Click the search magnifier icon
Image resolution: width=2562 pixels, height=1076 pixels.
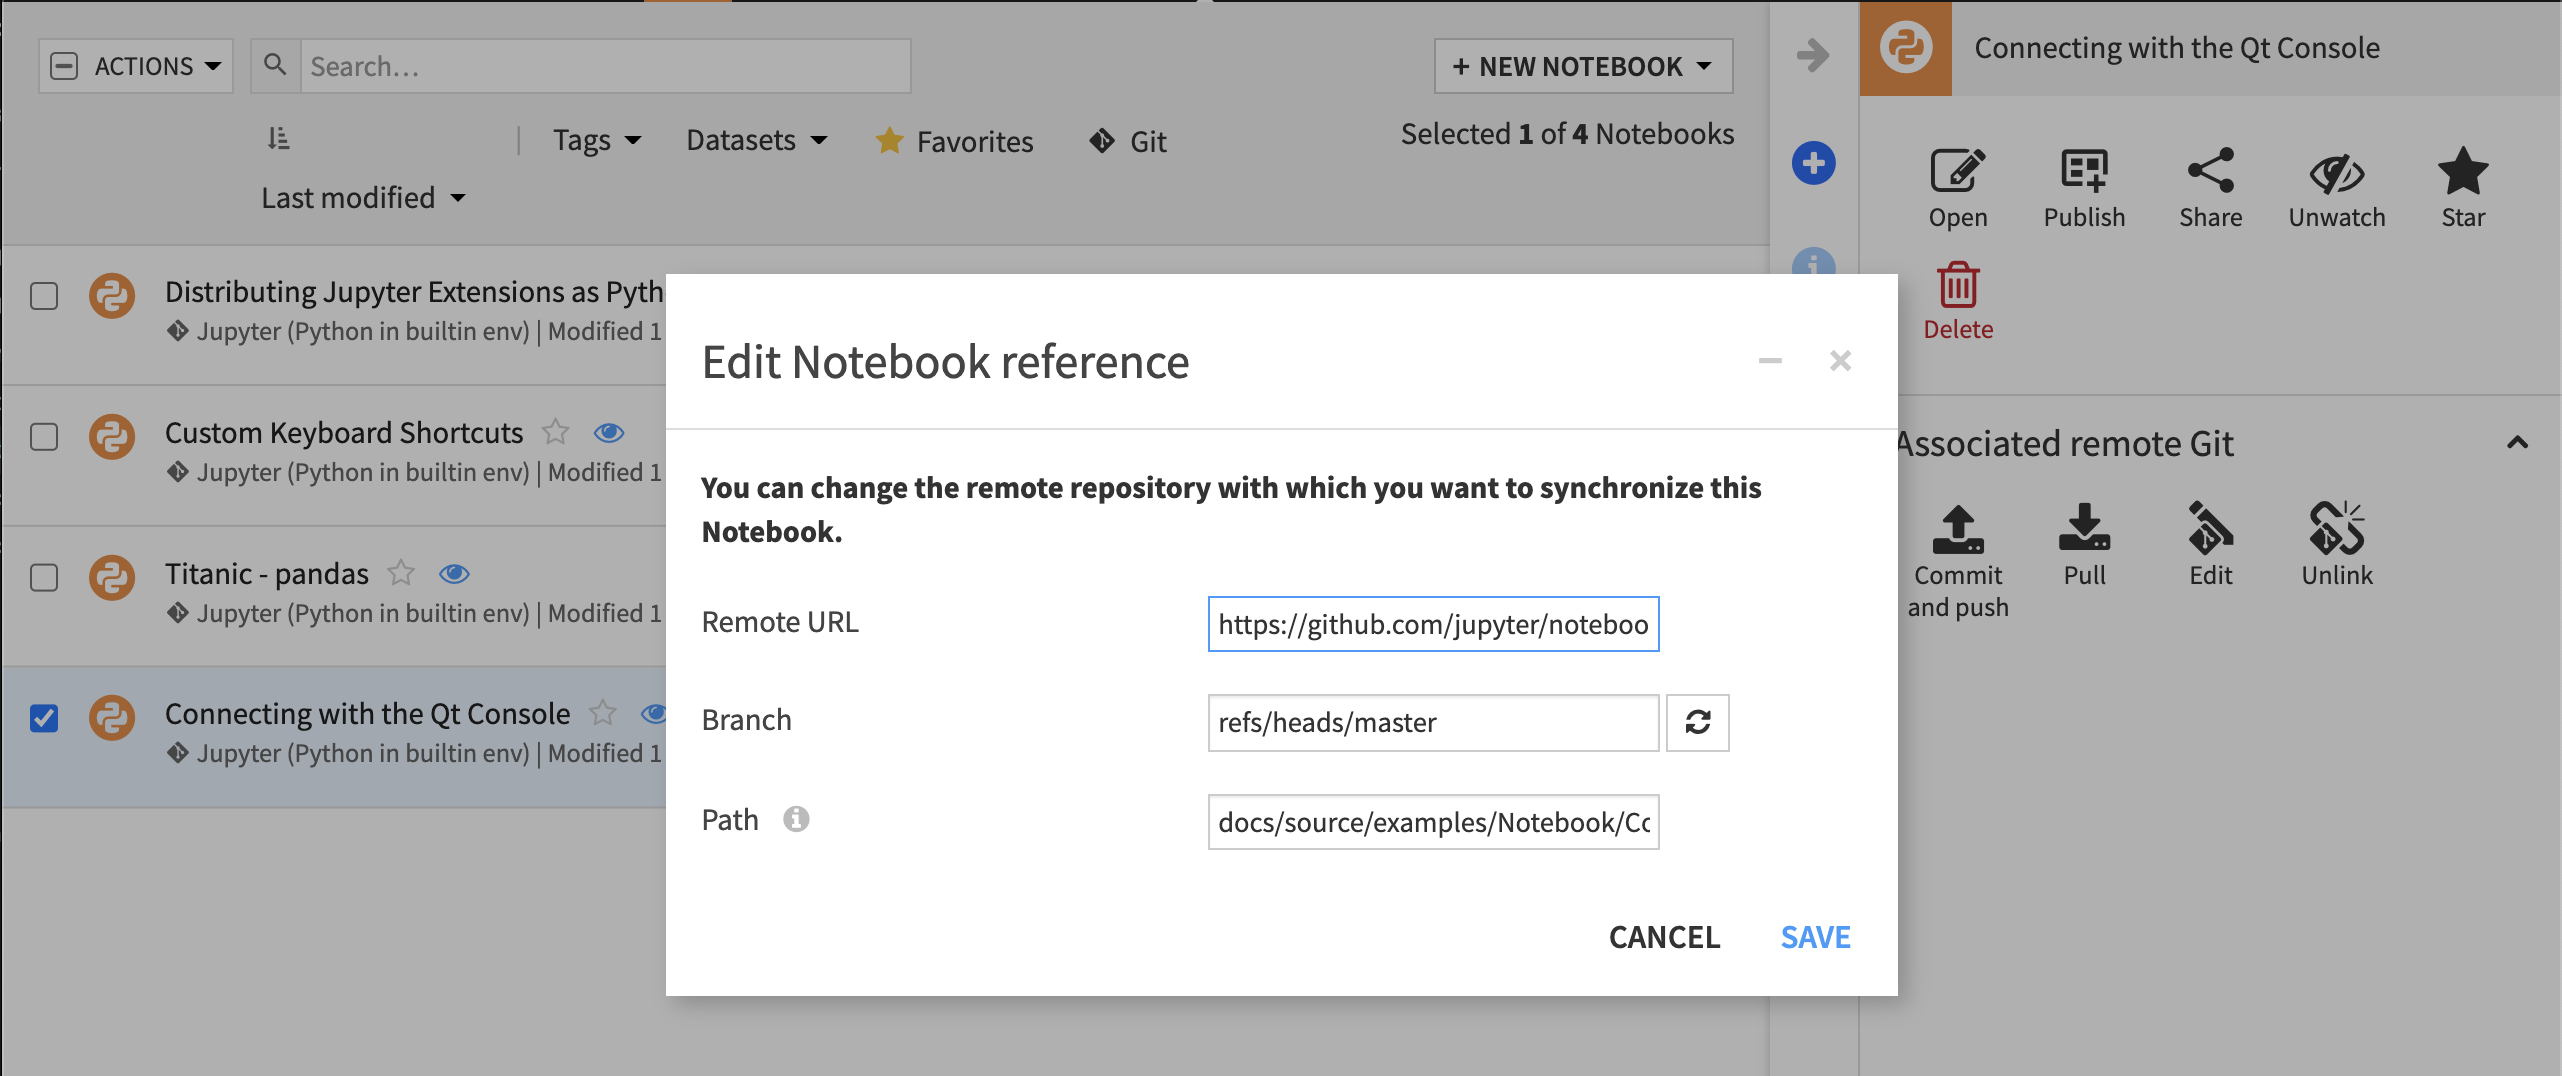tap(275, 65)
